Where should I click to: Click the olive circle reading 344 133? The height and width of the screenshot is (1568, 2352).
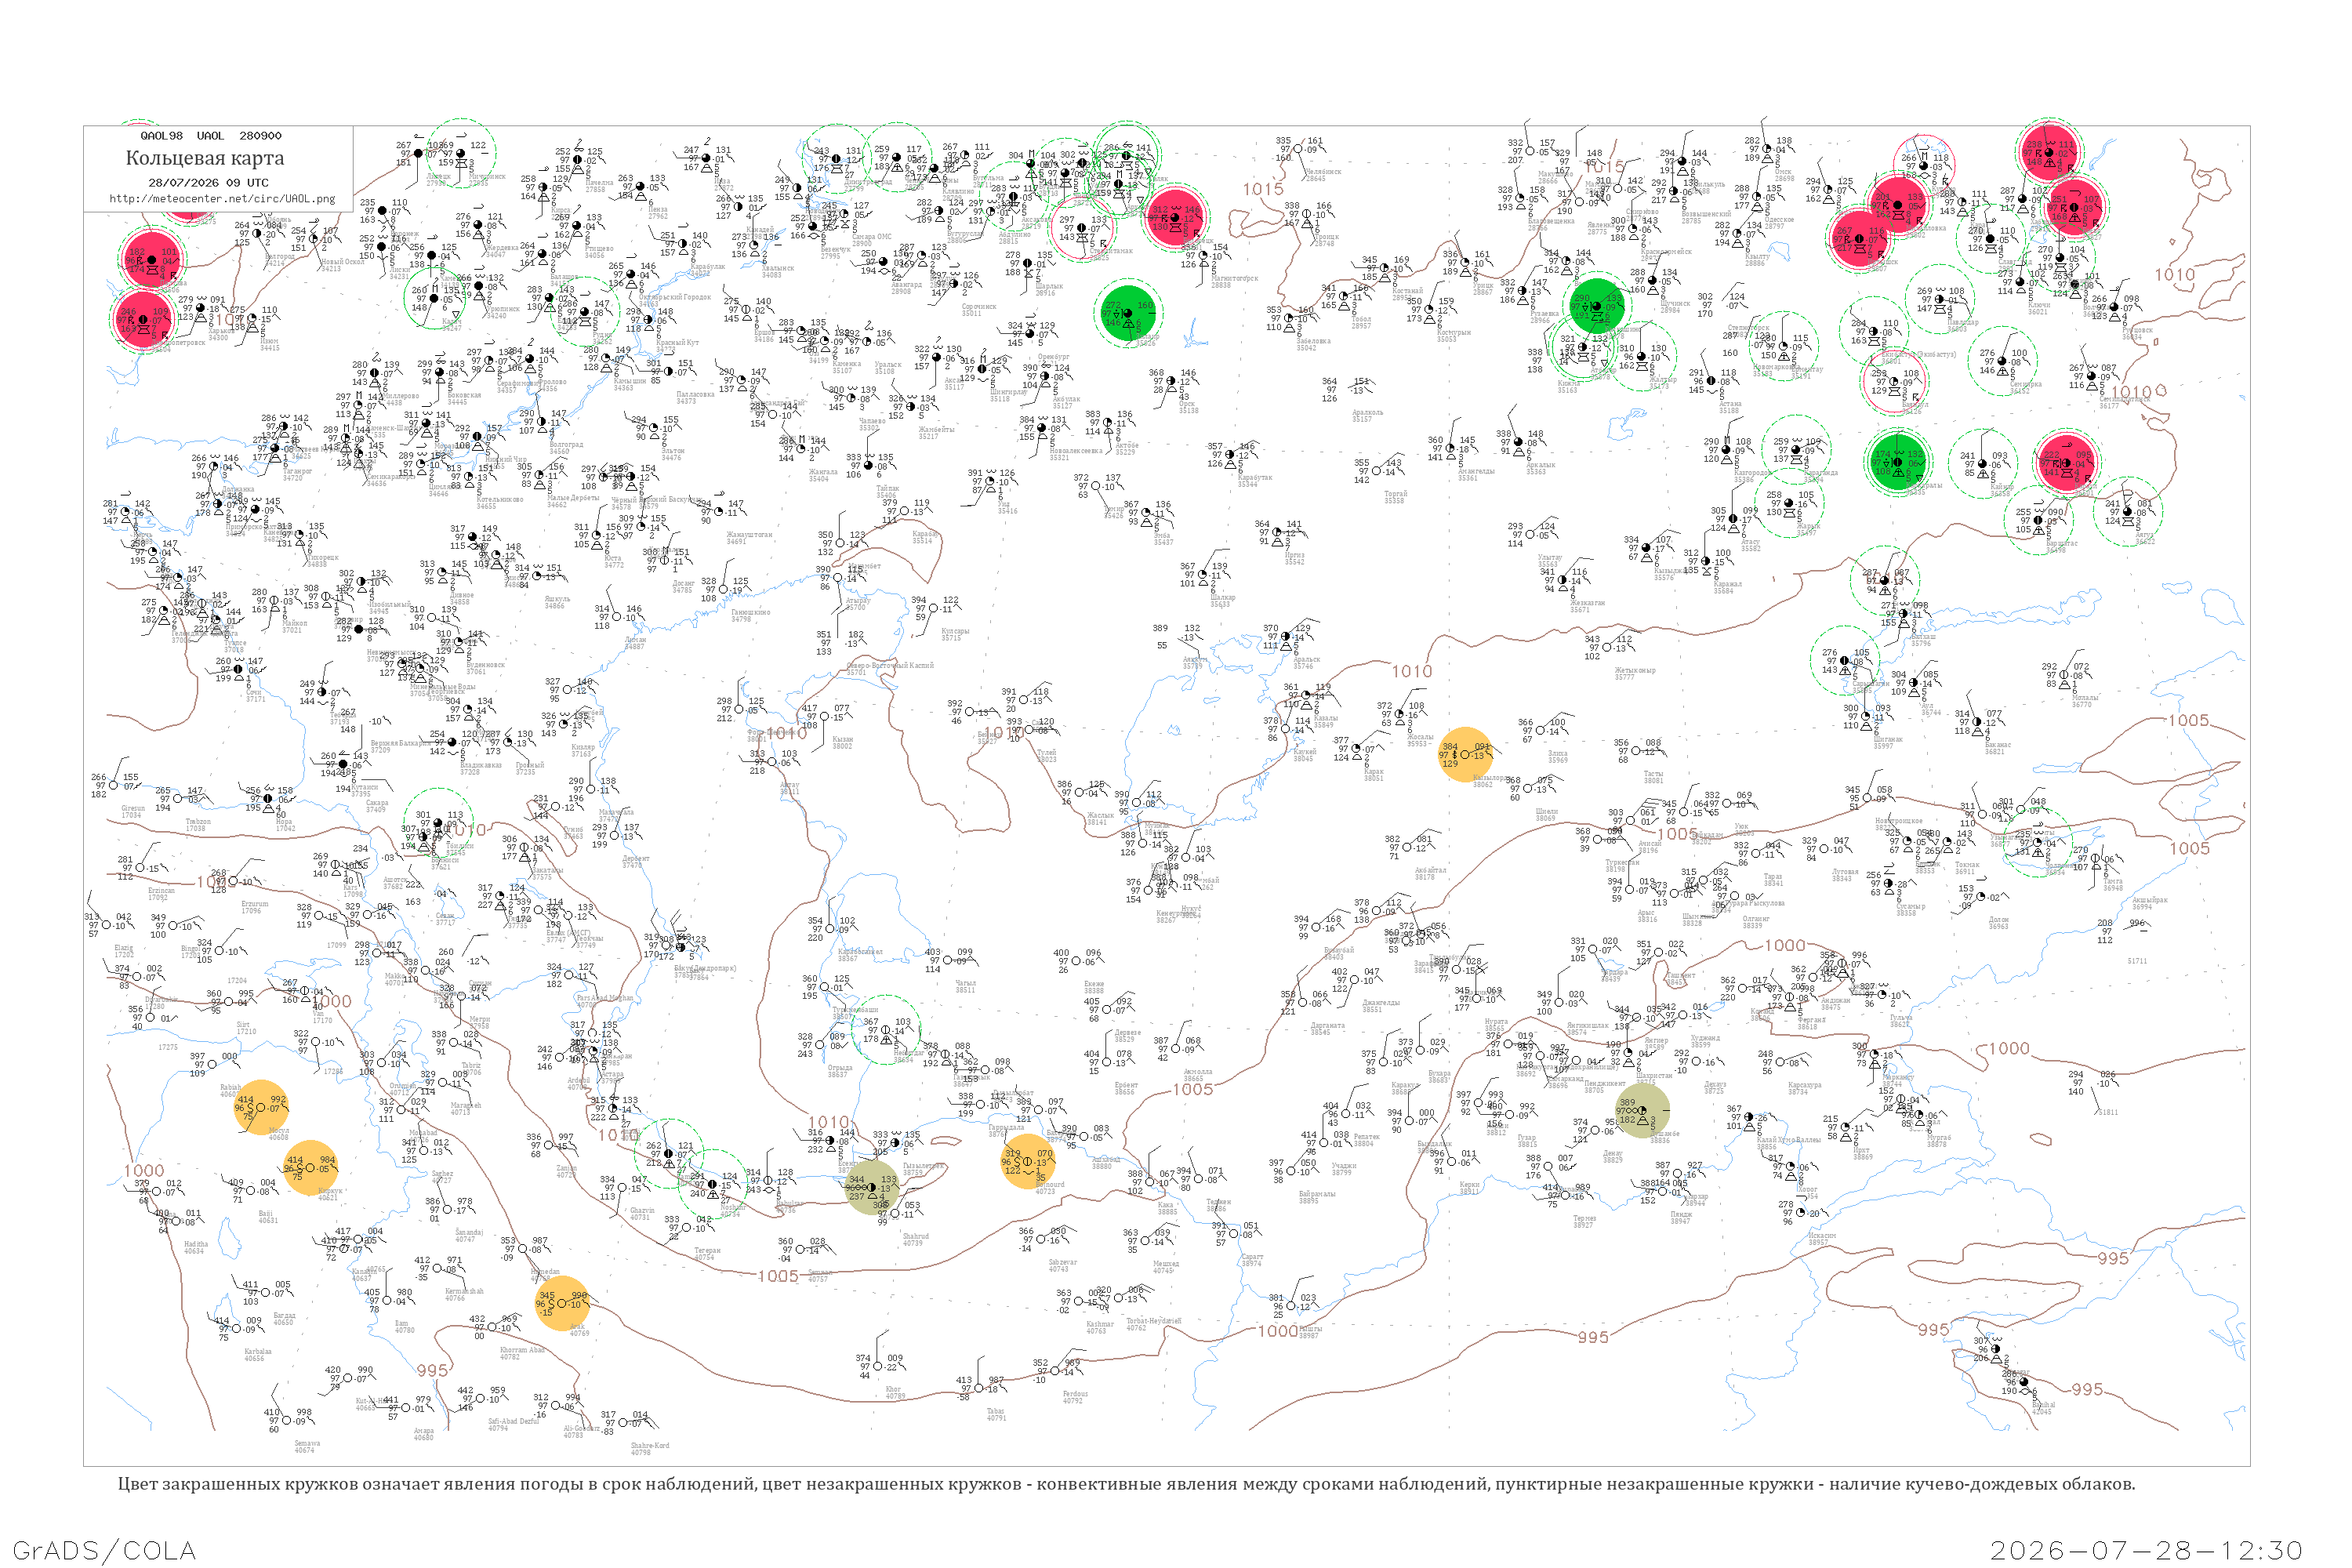pyautogui.click(x=872, y=1187)
